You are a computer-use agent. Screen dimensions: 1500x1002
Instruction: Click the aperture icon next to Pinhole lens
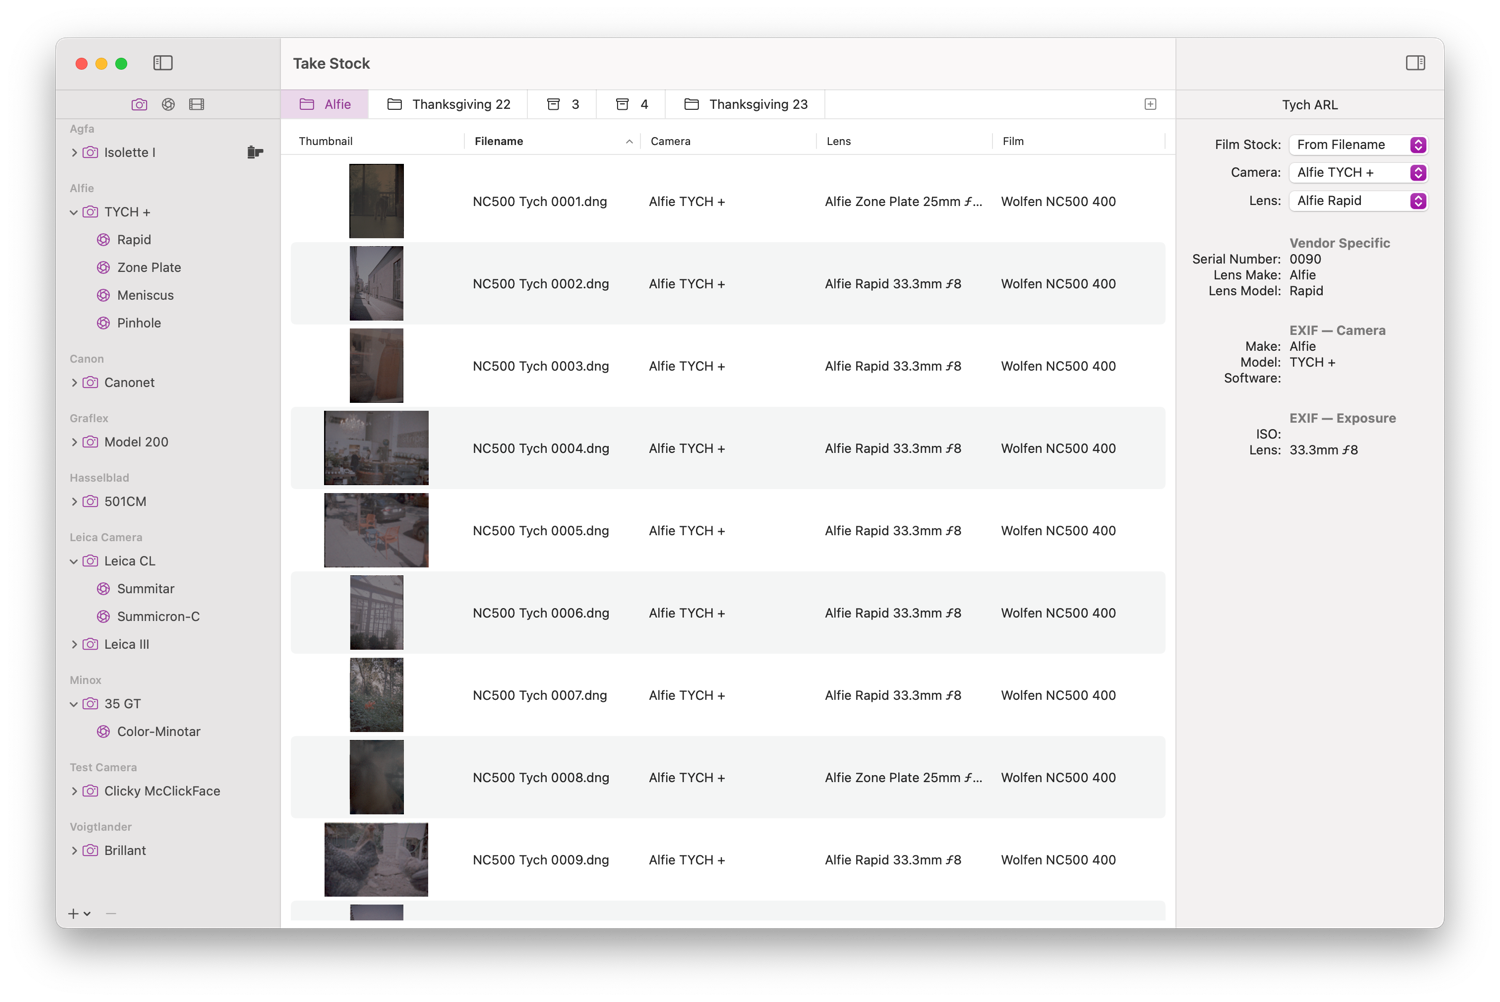coord(103,323)
